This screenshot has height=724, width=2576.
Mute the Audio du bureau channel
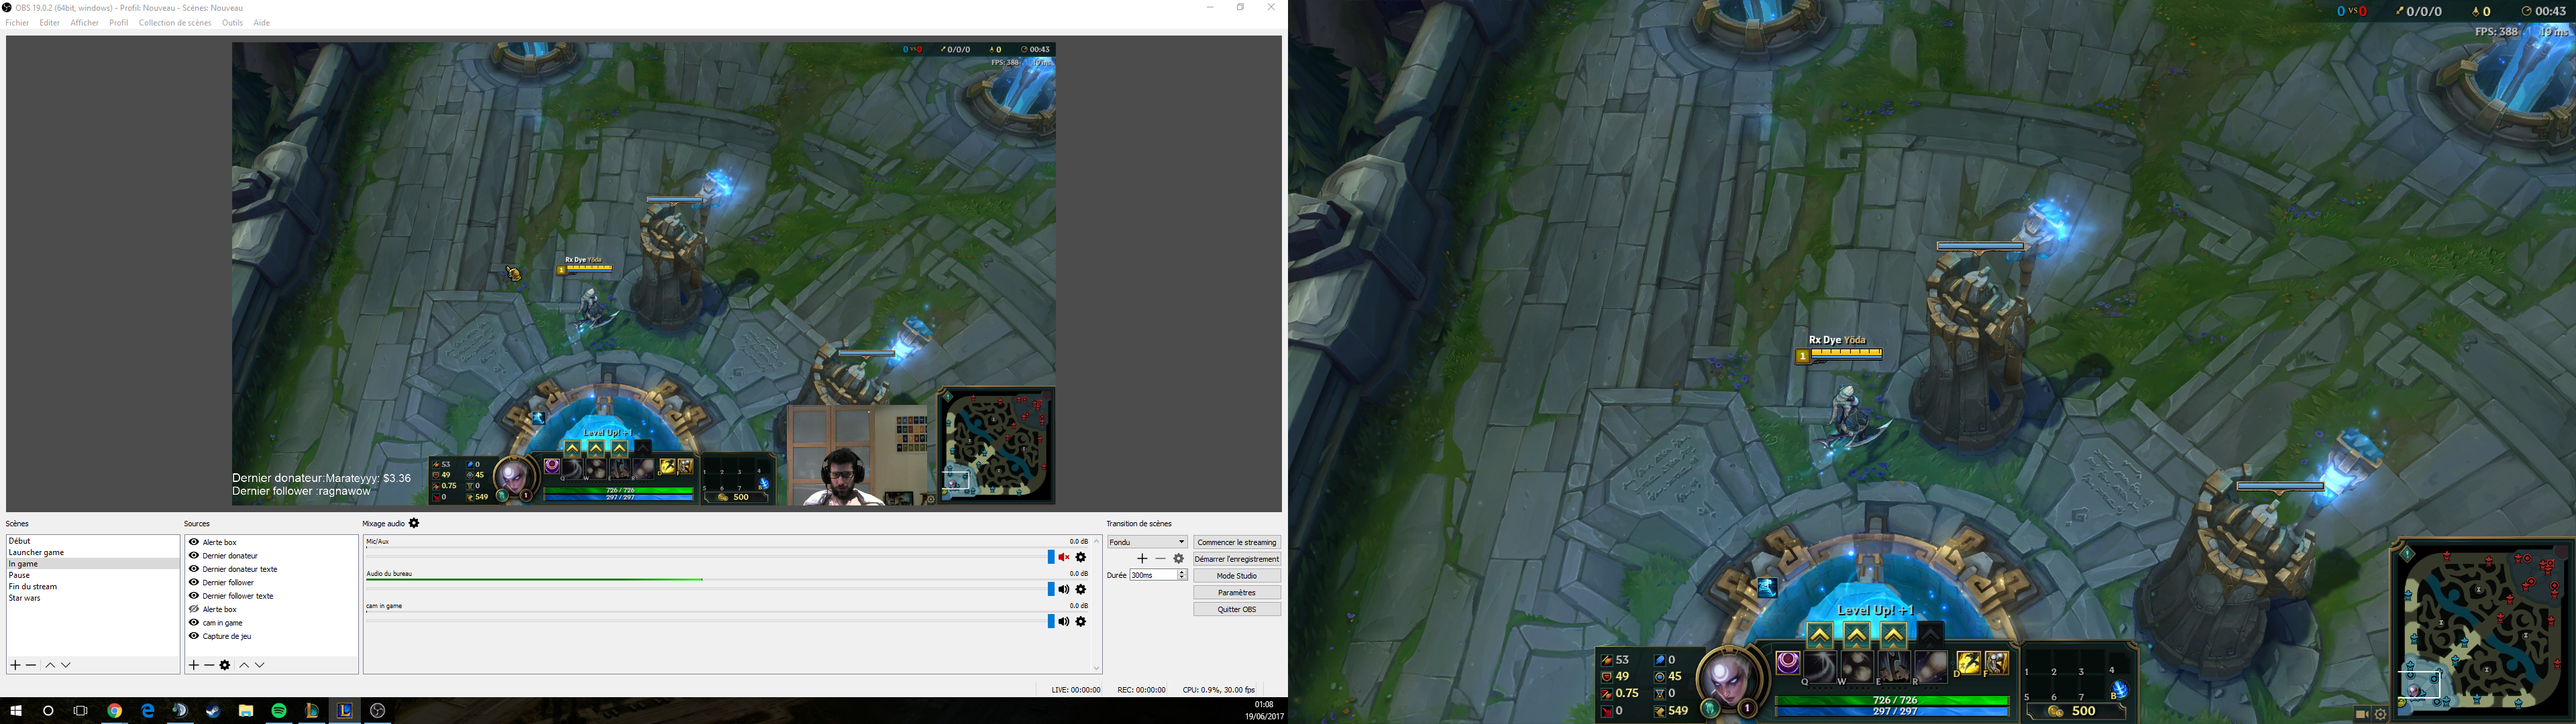pyautogui.click(x=1064, y=589)
